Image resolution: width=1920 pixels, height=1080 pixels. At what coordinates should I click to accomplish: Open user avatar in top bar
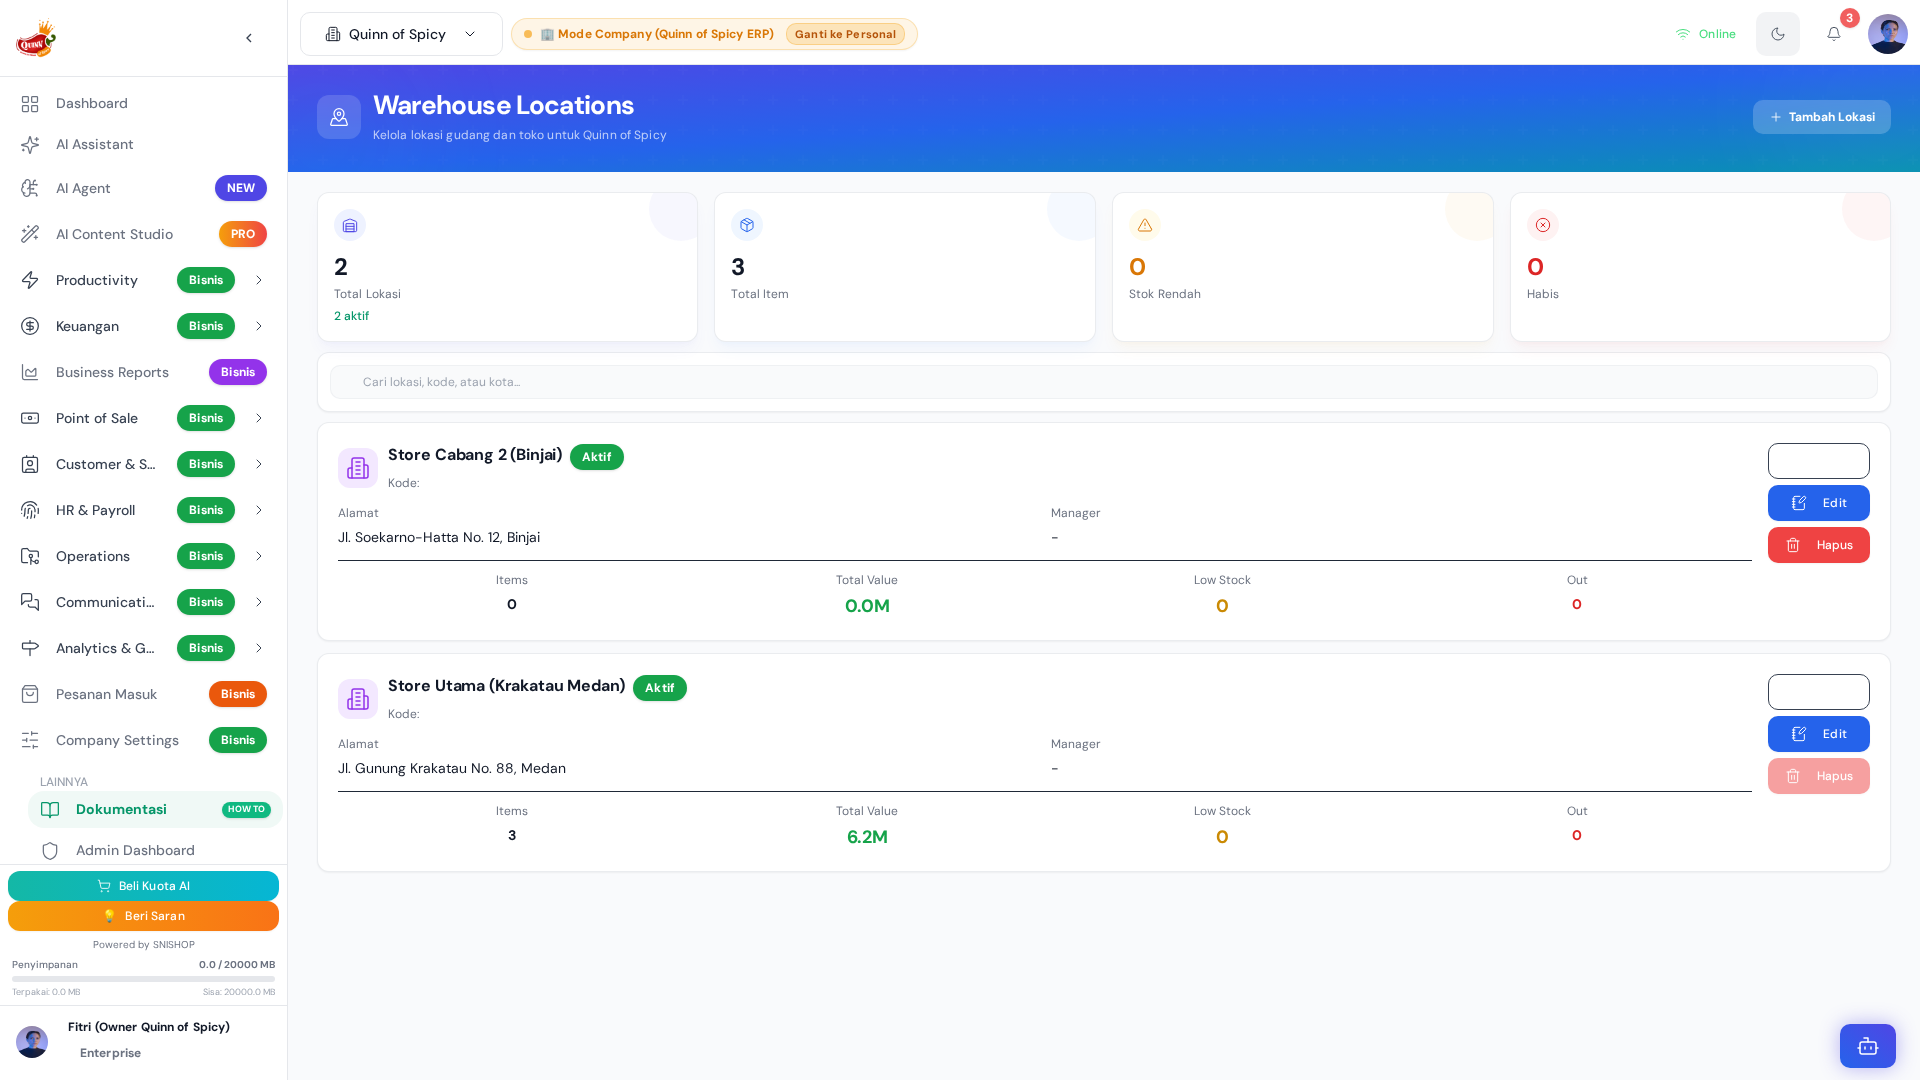tap(1888, 34)
